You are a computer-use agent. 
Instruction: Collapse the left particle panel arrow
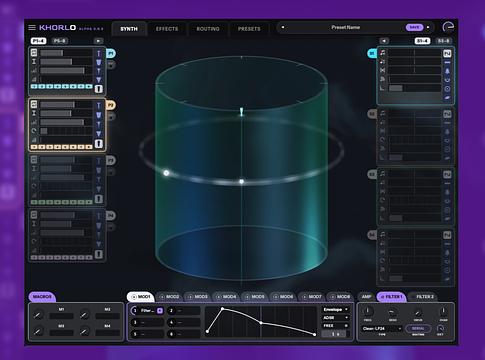(x=98, y=41)
